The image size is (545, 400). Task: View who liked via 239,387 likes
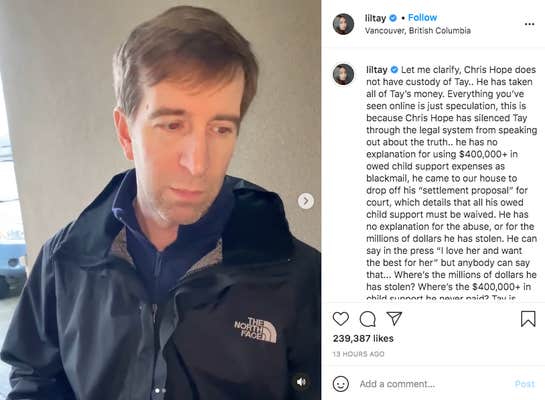(x=363, y=338)
